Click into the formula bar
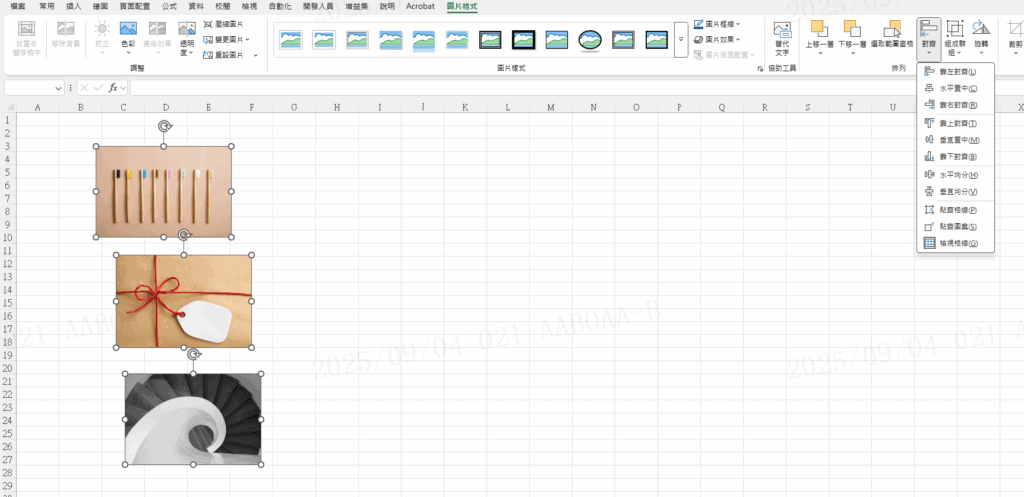This screenshot has width=1024, height=497. (577, 88)
